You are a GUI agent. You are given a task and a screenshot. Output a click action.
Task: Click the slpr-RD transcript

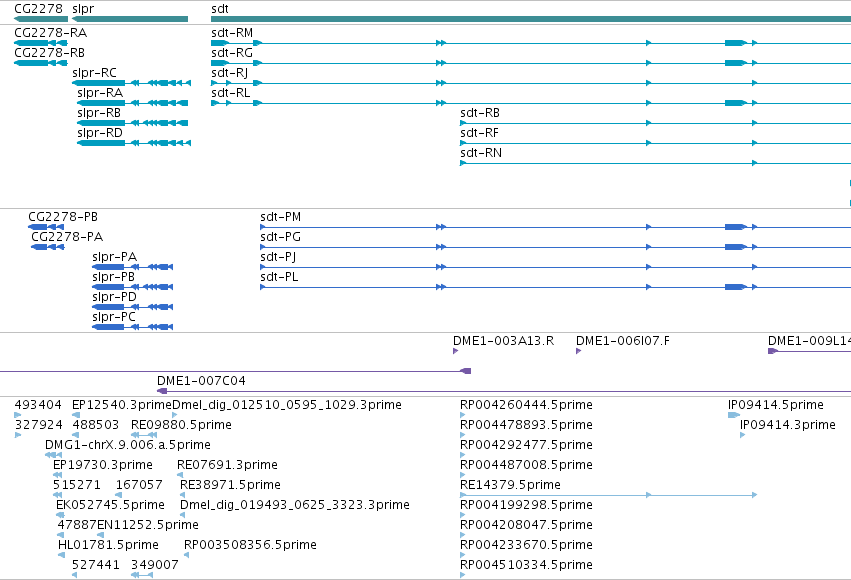click(134, 143)
